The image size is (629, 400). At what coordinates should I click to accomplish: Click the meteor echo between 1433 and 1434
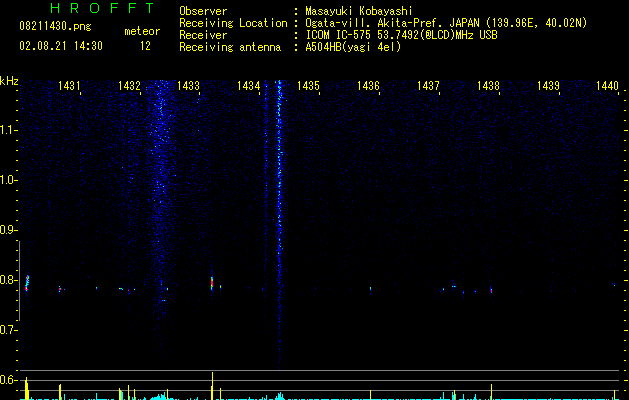(212, 283)
